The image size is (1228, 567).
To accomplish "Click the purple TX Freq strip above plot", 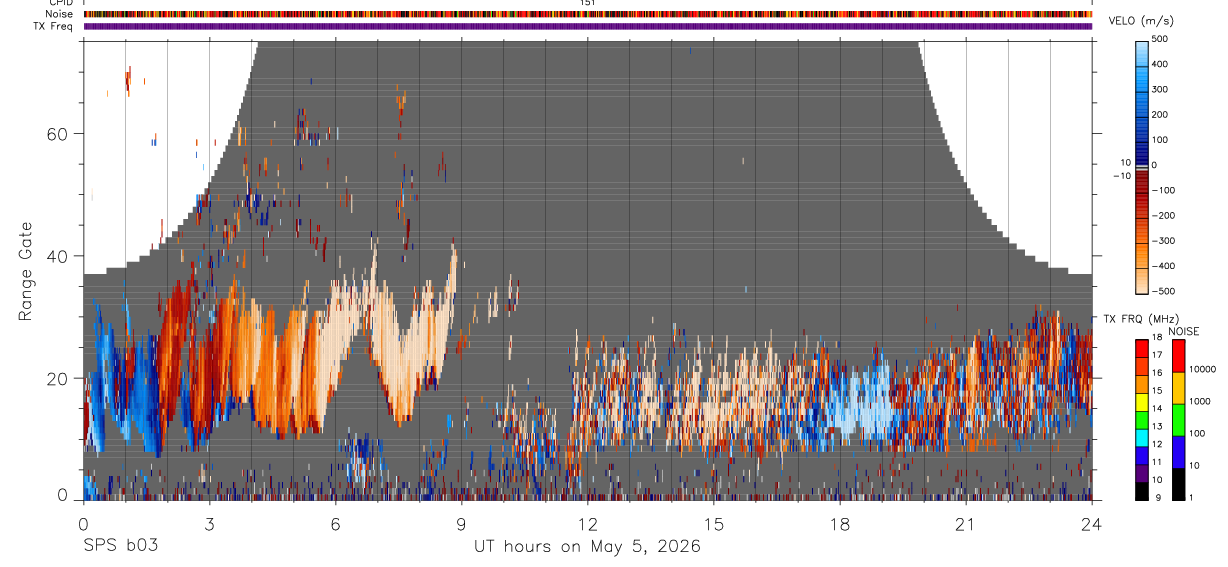I will click(588, 26).
